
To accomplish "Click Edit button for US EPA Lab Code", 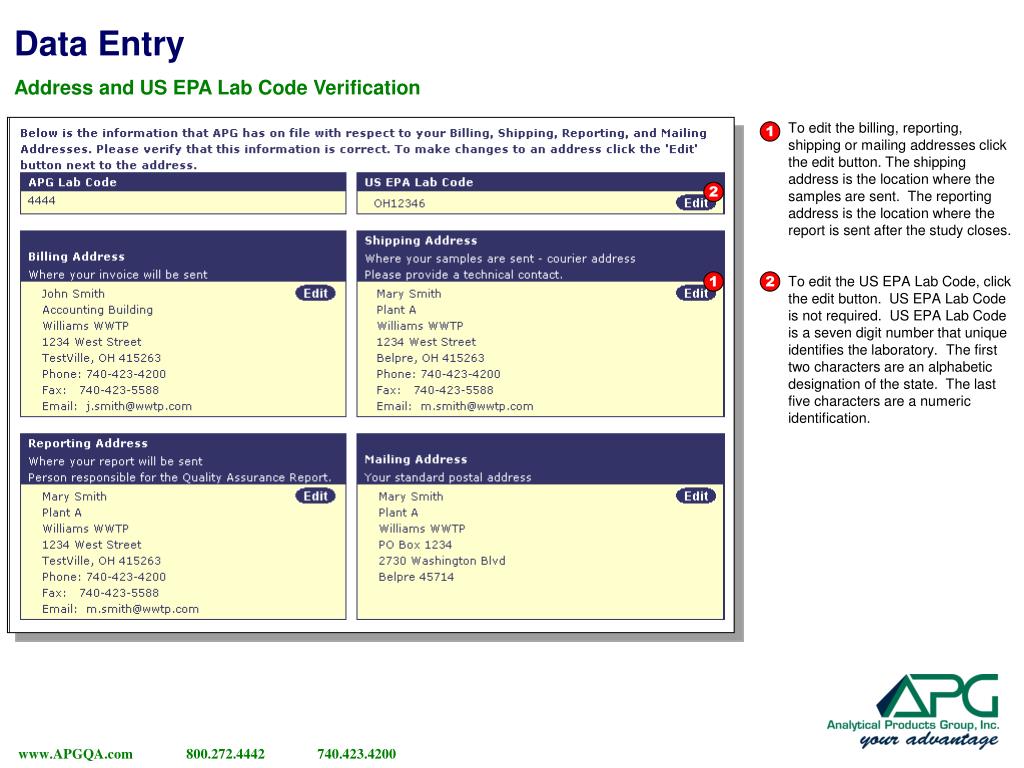I will point(696,203).
